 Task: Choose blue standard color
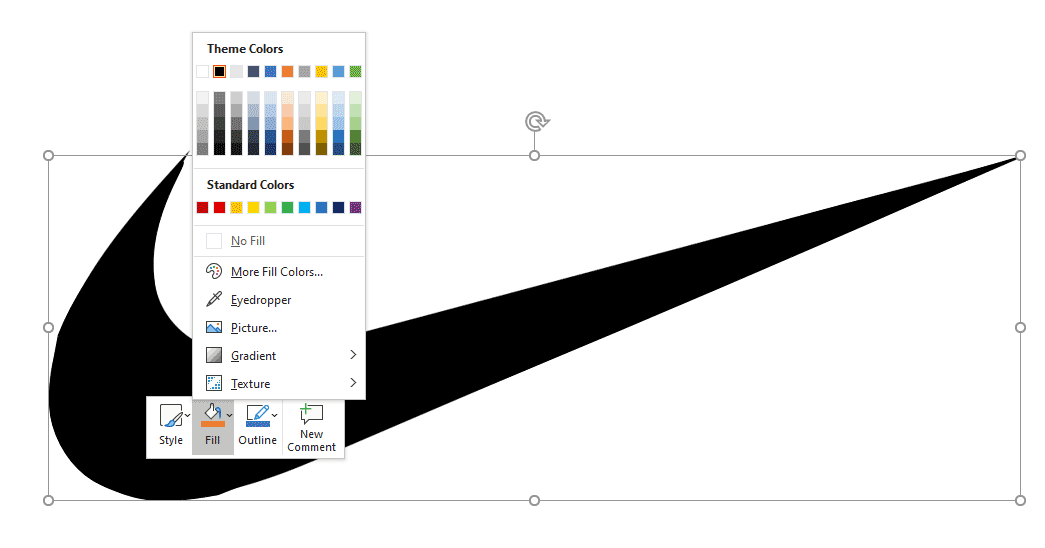[x=321, y=207]
